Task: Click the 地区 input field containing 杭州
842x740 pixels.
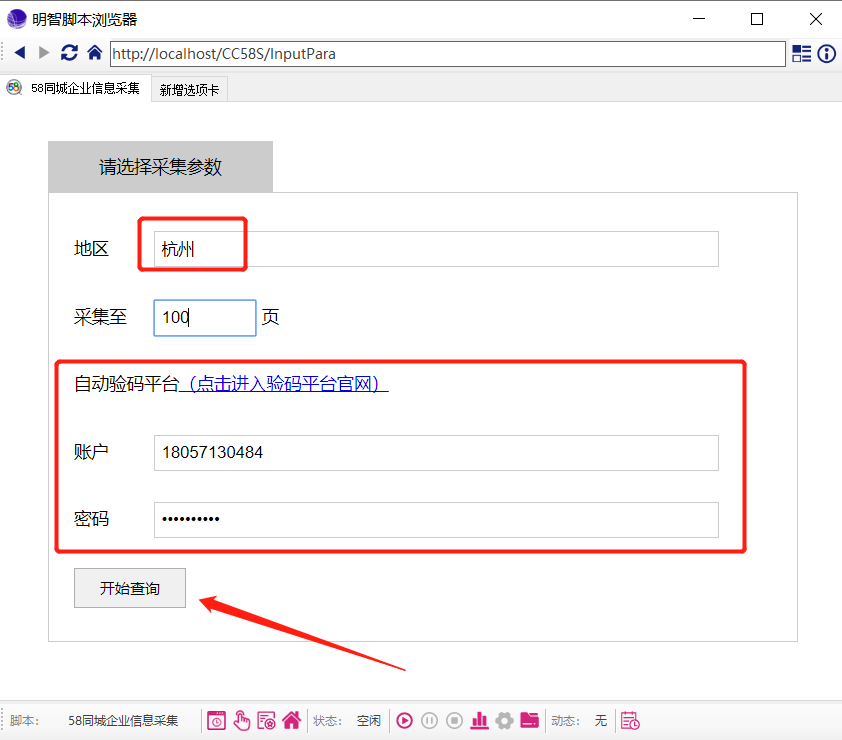Action: [436, 249]
